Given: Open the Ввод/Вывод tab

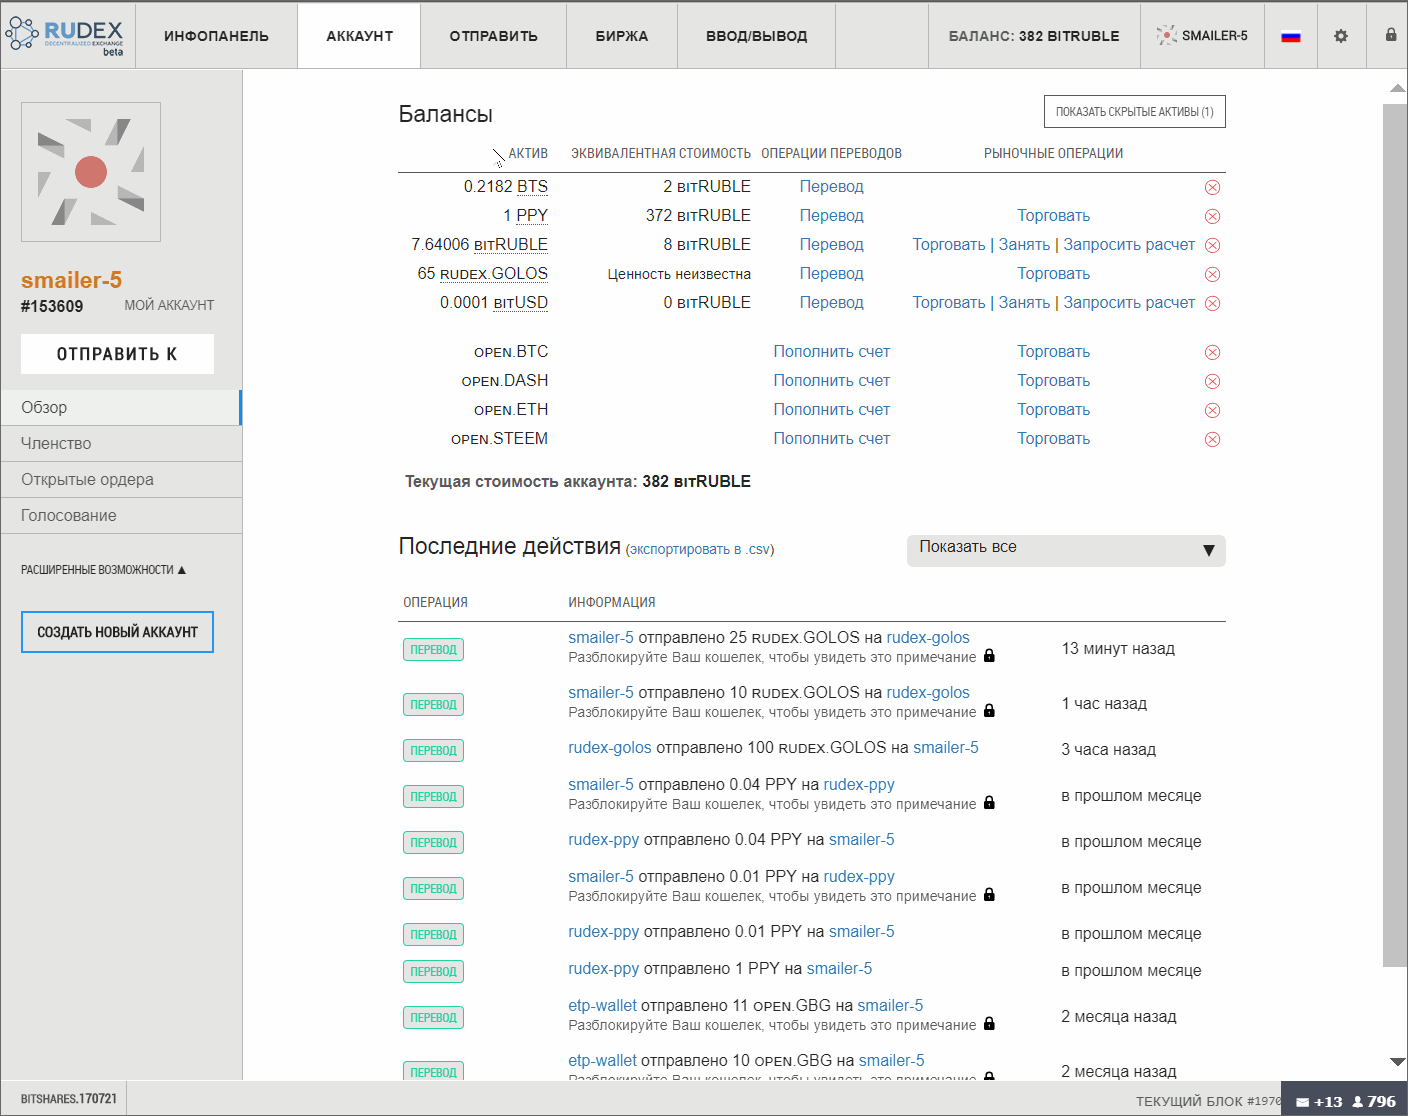Looking at the screenshot, I should [x=756, y=36].
